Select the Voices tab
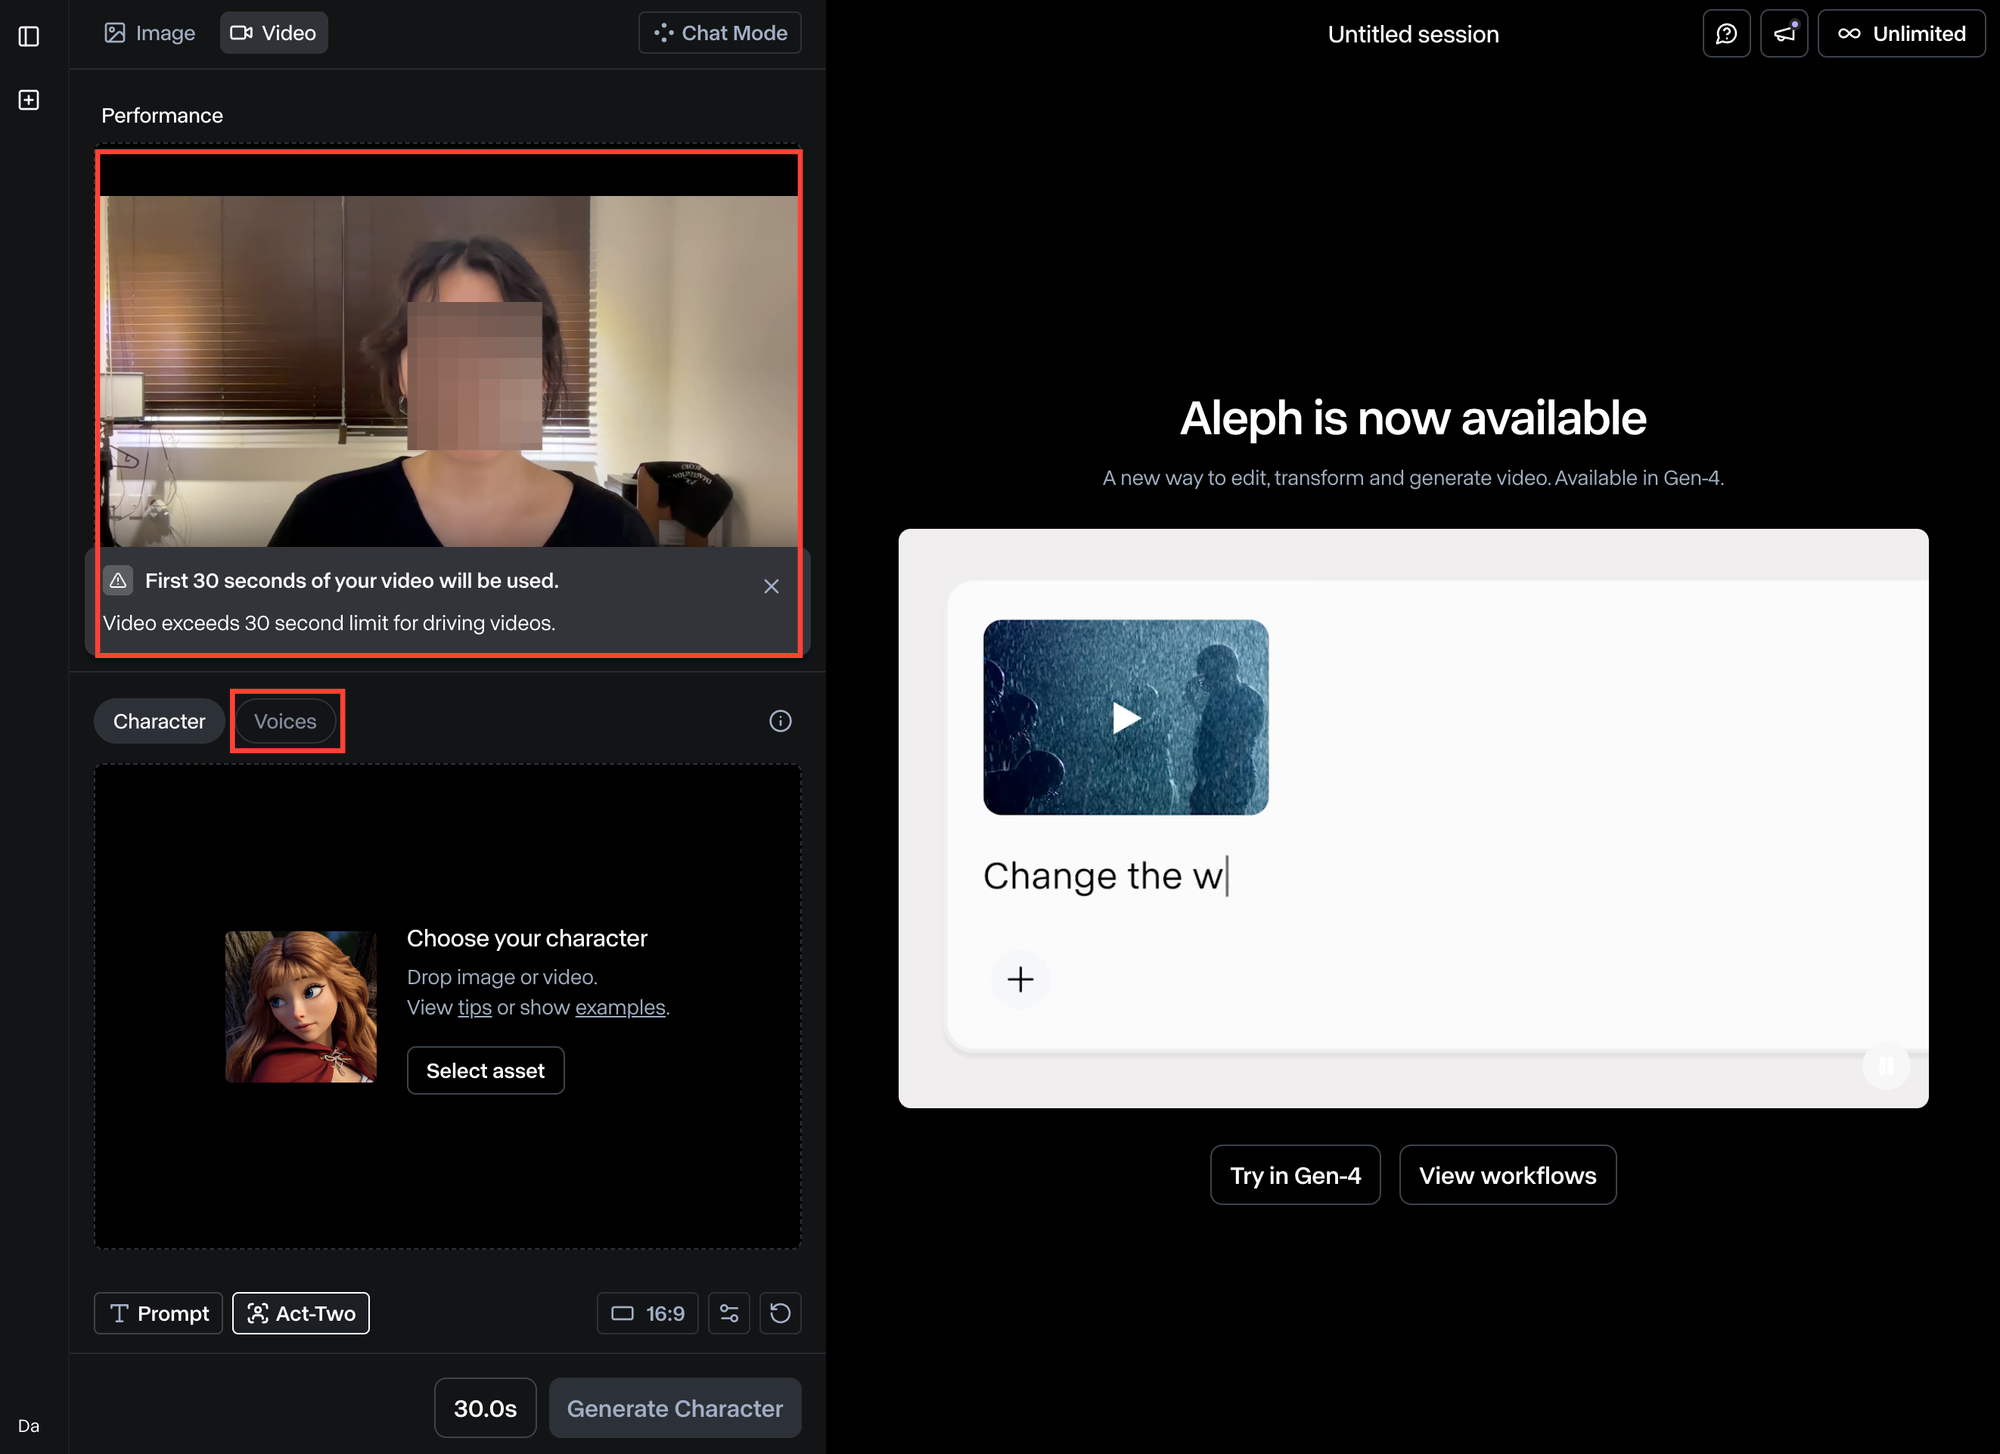 285,721
